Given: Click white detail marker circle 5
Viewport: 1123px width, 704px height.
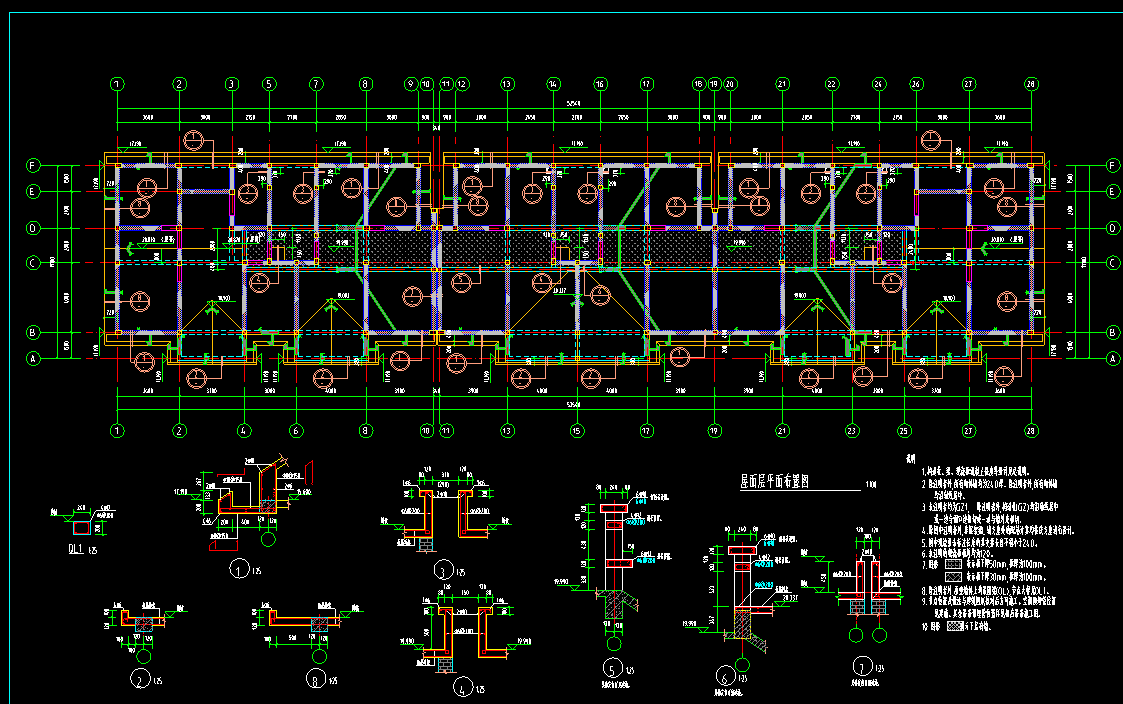Looking at the screenshot, I should point(612,669).
